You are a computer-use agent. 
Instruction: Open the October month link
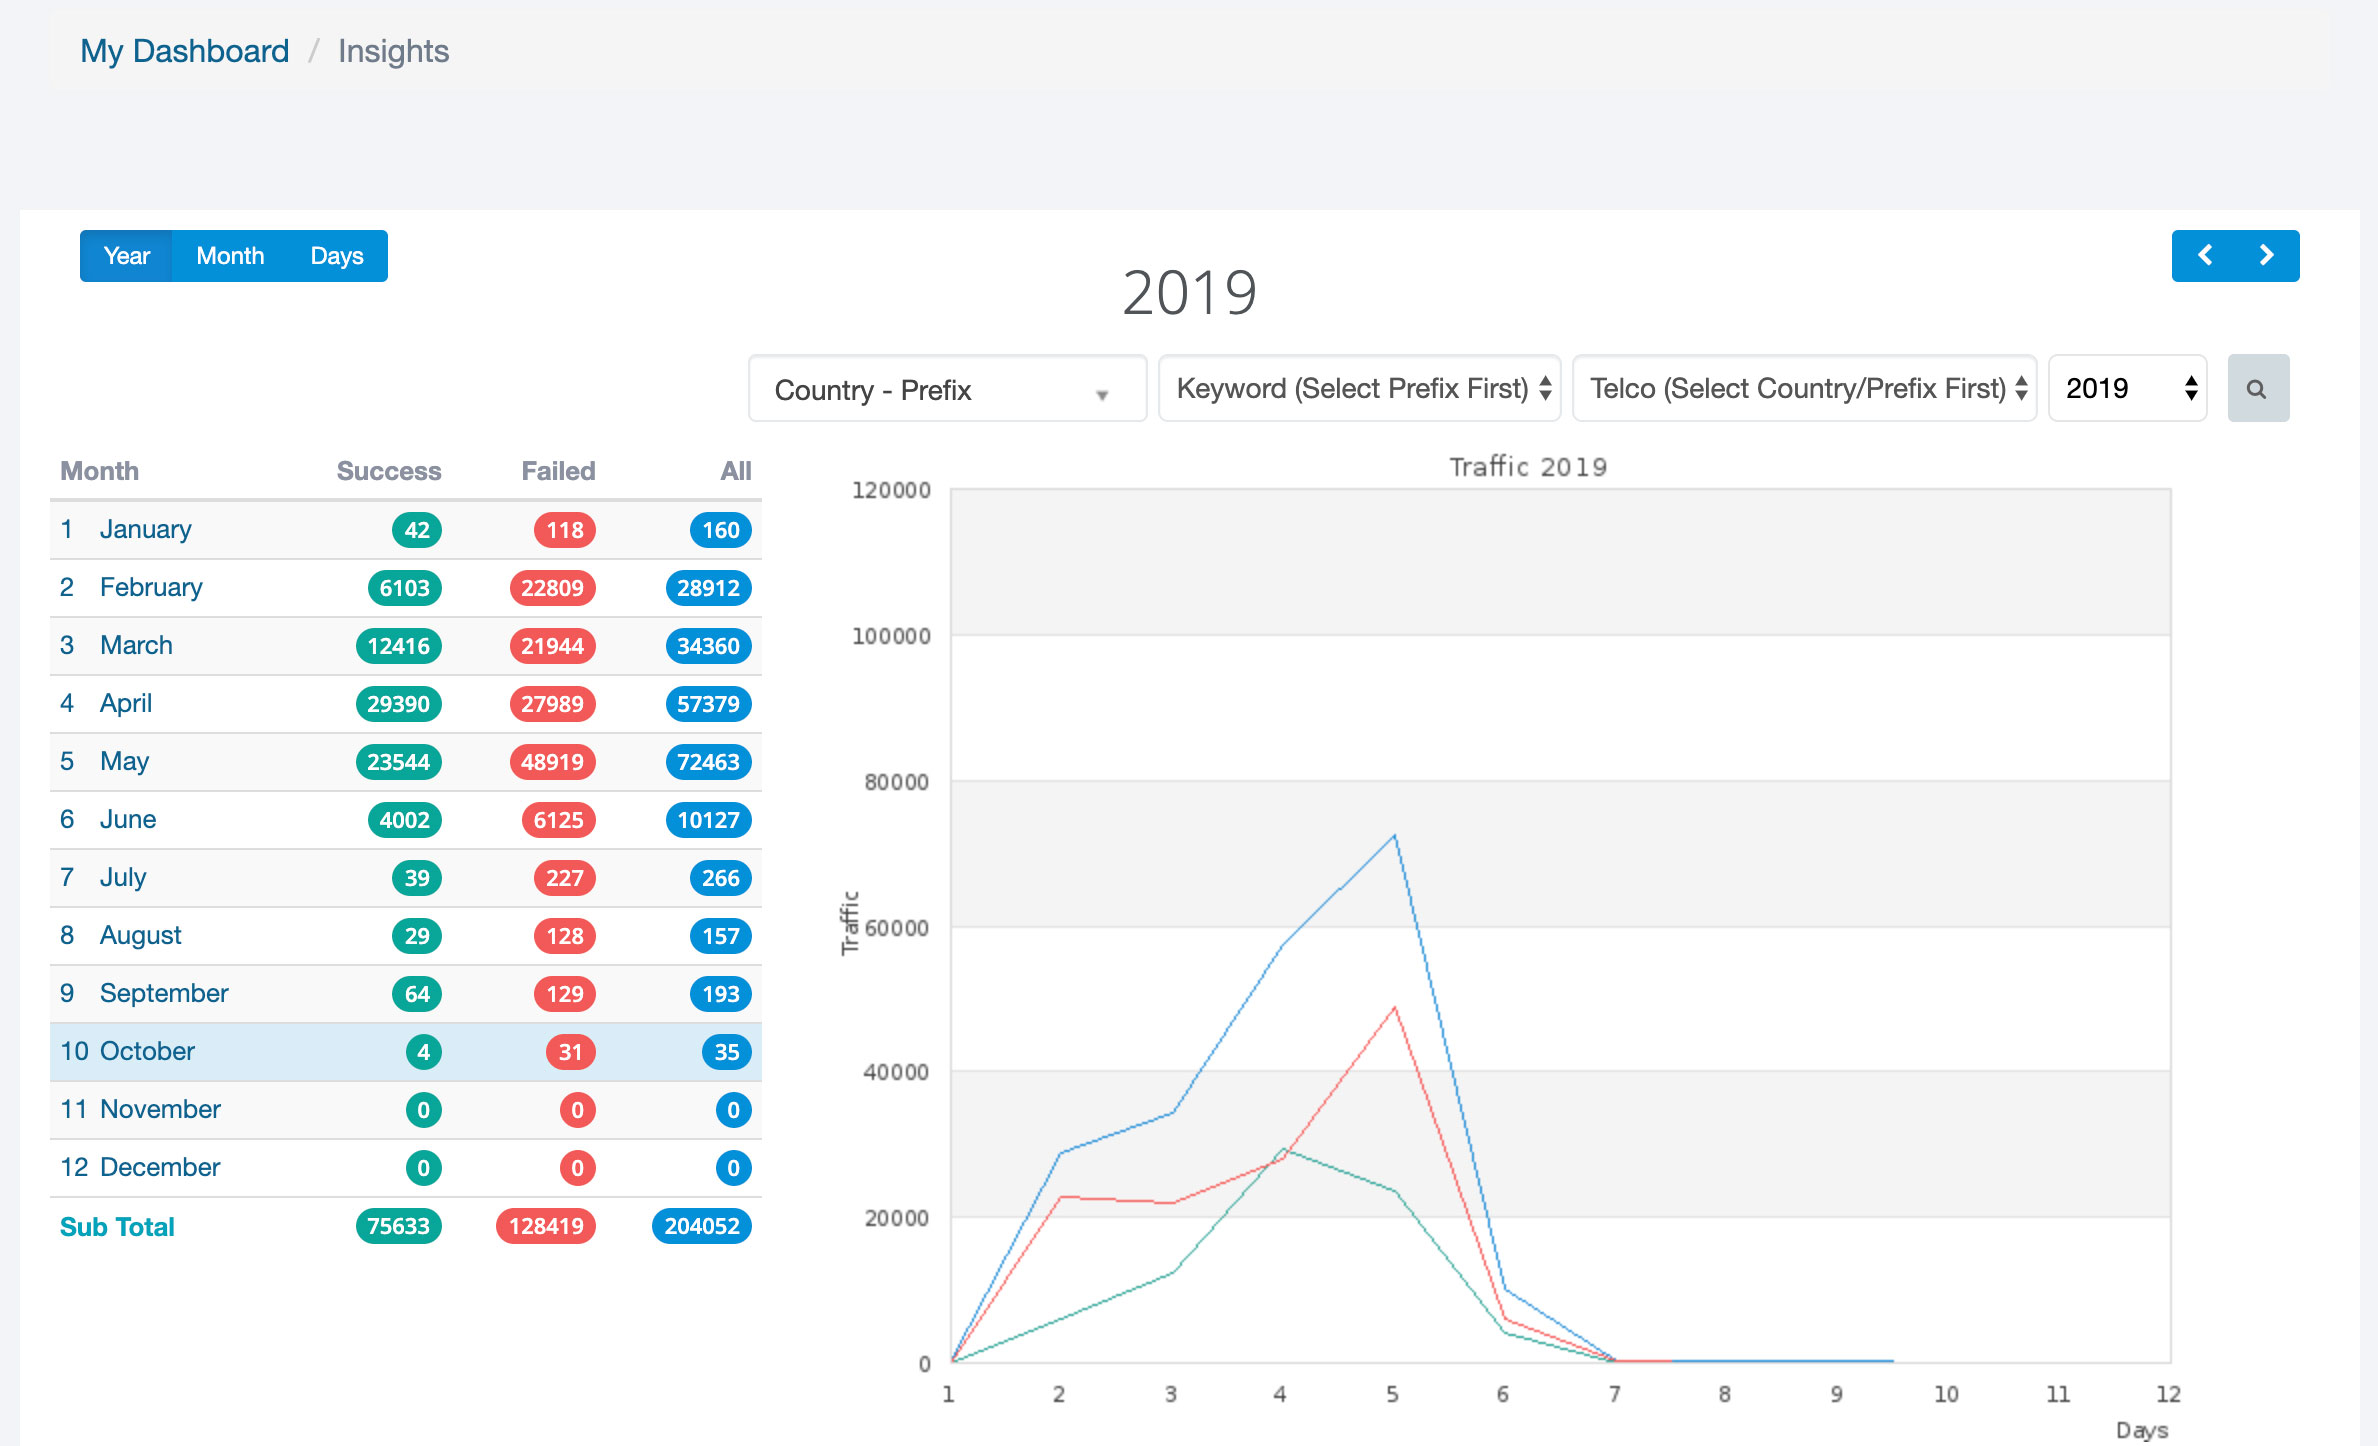point(147,1052)
